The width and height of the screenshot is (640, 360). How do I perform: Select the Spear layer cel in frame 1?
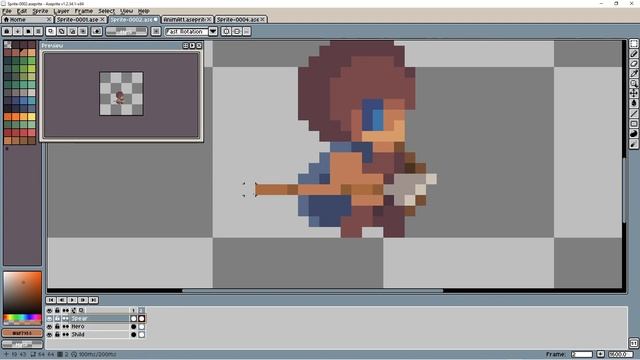(x=133, y=318)
